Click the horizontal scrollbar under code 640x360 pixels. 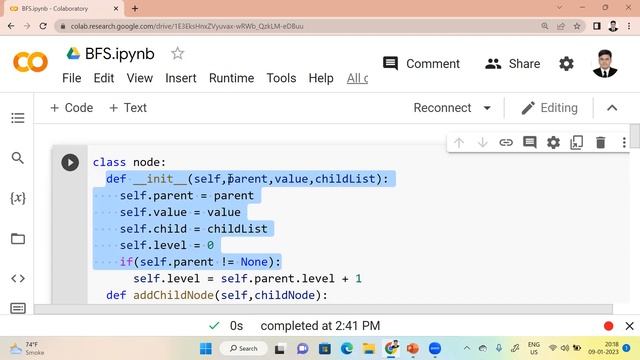[x=323, y=309]
